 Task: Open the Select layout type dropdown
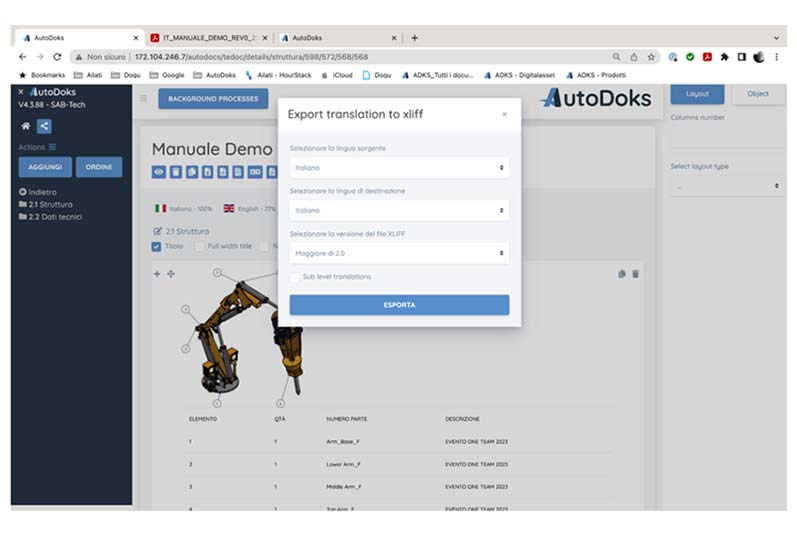coord(727,186)
